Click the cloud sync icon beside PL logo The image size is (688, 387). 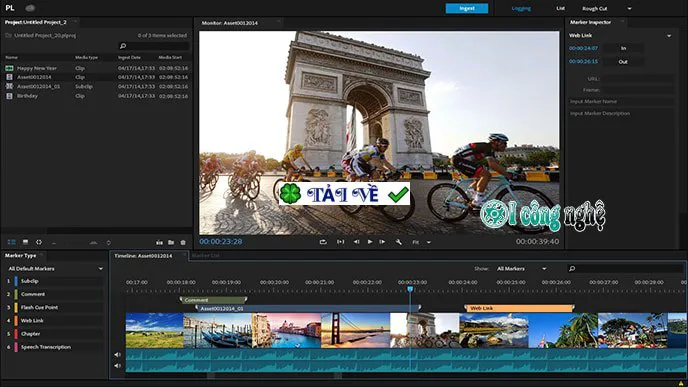point(30,8)
